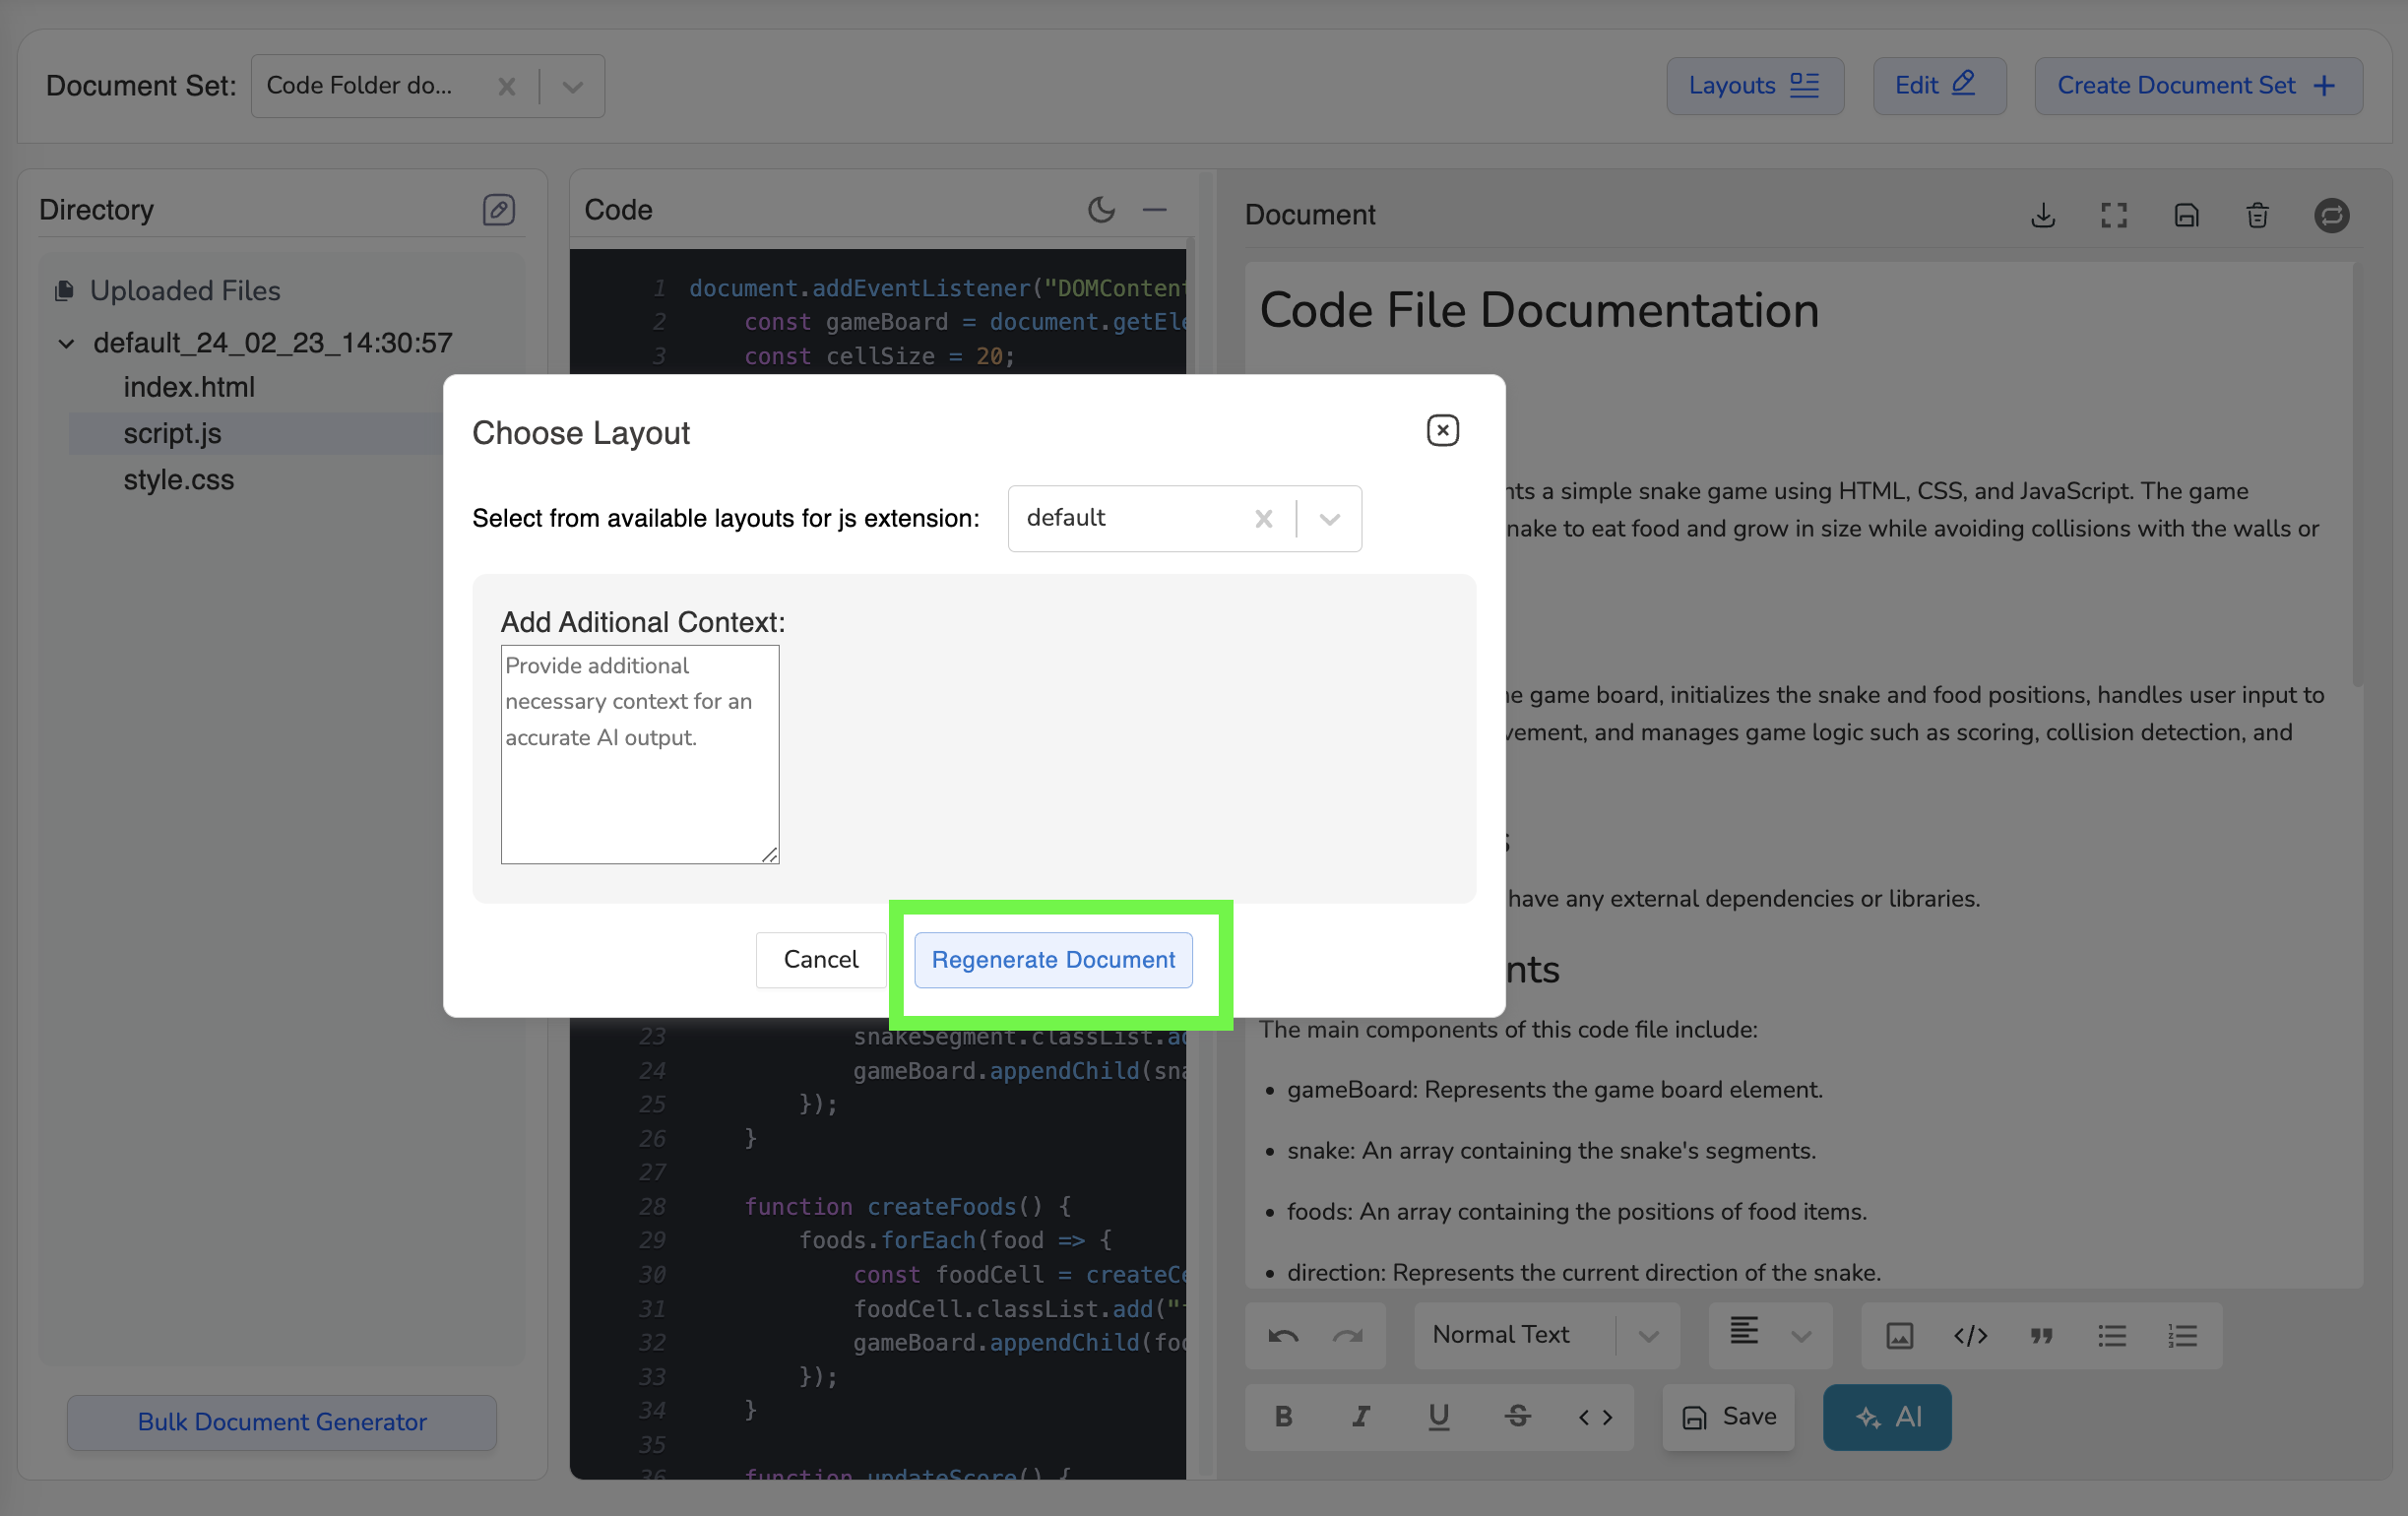Toggle italic formatting
This screenshot has width=2408, height=1516.
click(1361, 1416)
